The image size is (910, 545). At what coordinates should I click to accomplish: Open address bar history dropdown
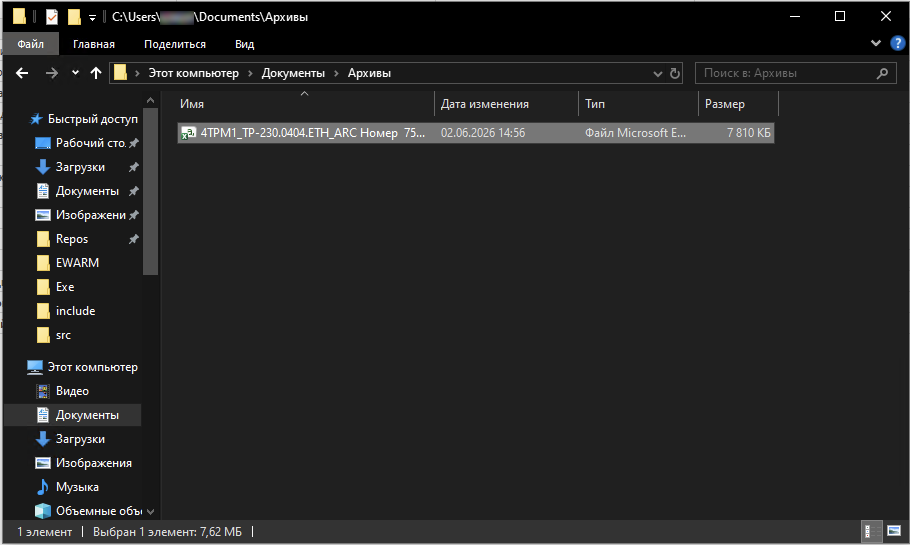coord(658,74)
